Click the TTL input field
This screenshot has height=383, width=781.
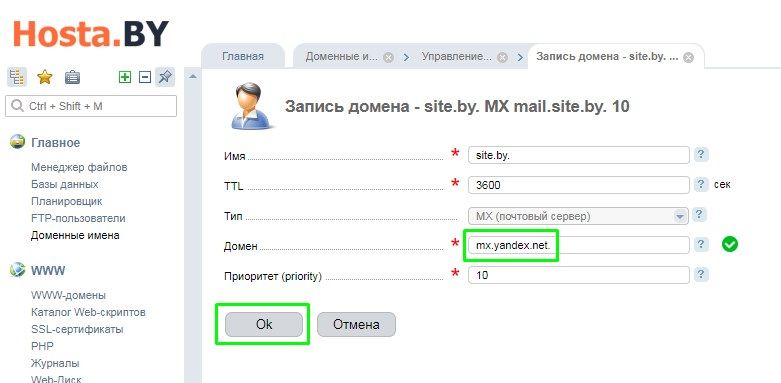[x=579, y=185]
